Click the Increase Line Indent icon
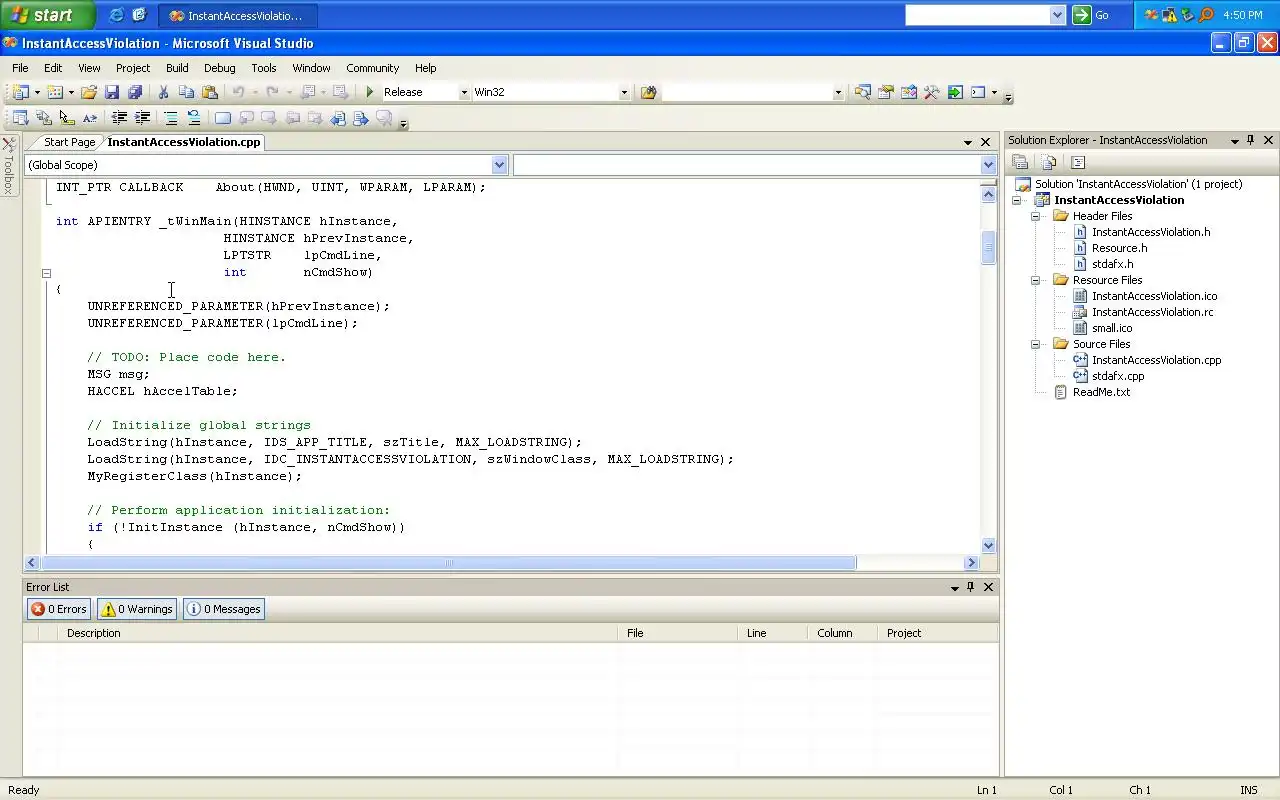 pyautogui.click(x=142, y=118)
